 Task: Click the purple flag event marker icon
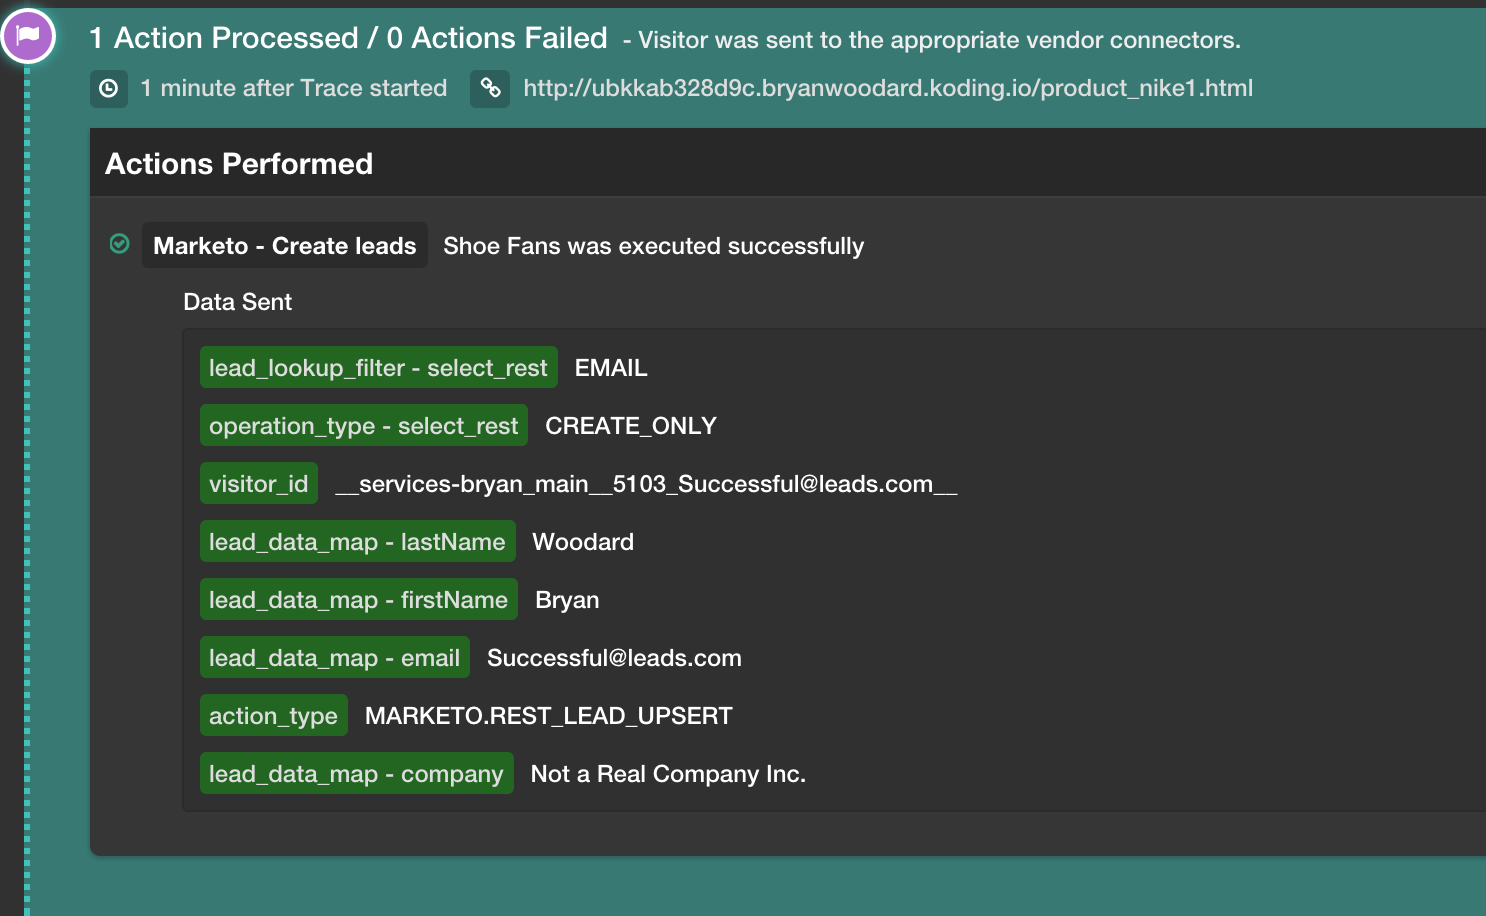tap(28, 36)
